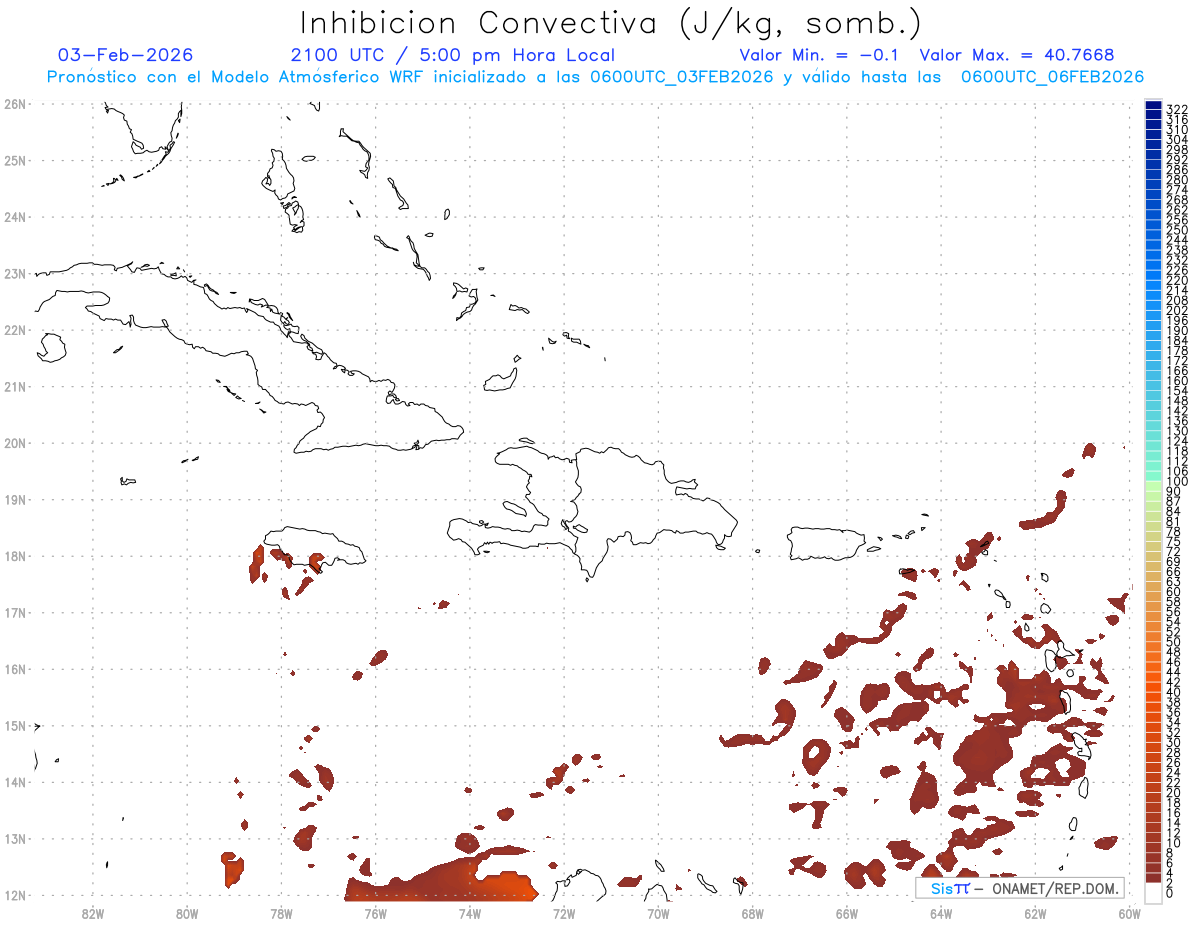Click the '23N' latitude label
The height and width of the screenshot is (927, 1200).
(14, 273)
